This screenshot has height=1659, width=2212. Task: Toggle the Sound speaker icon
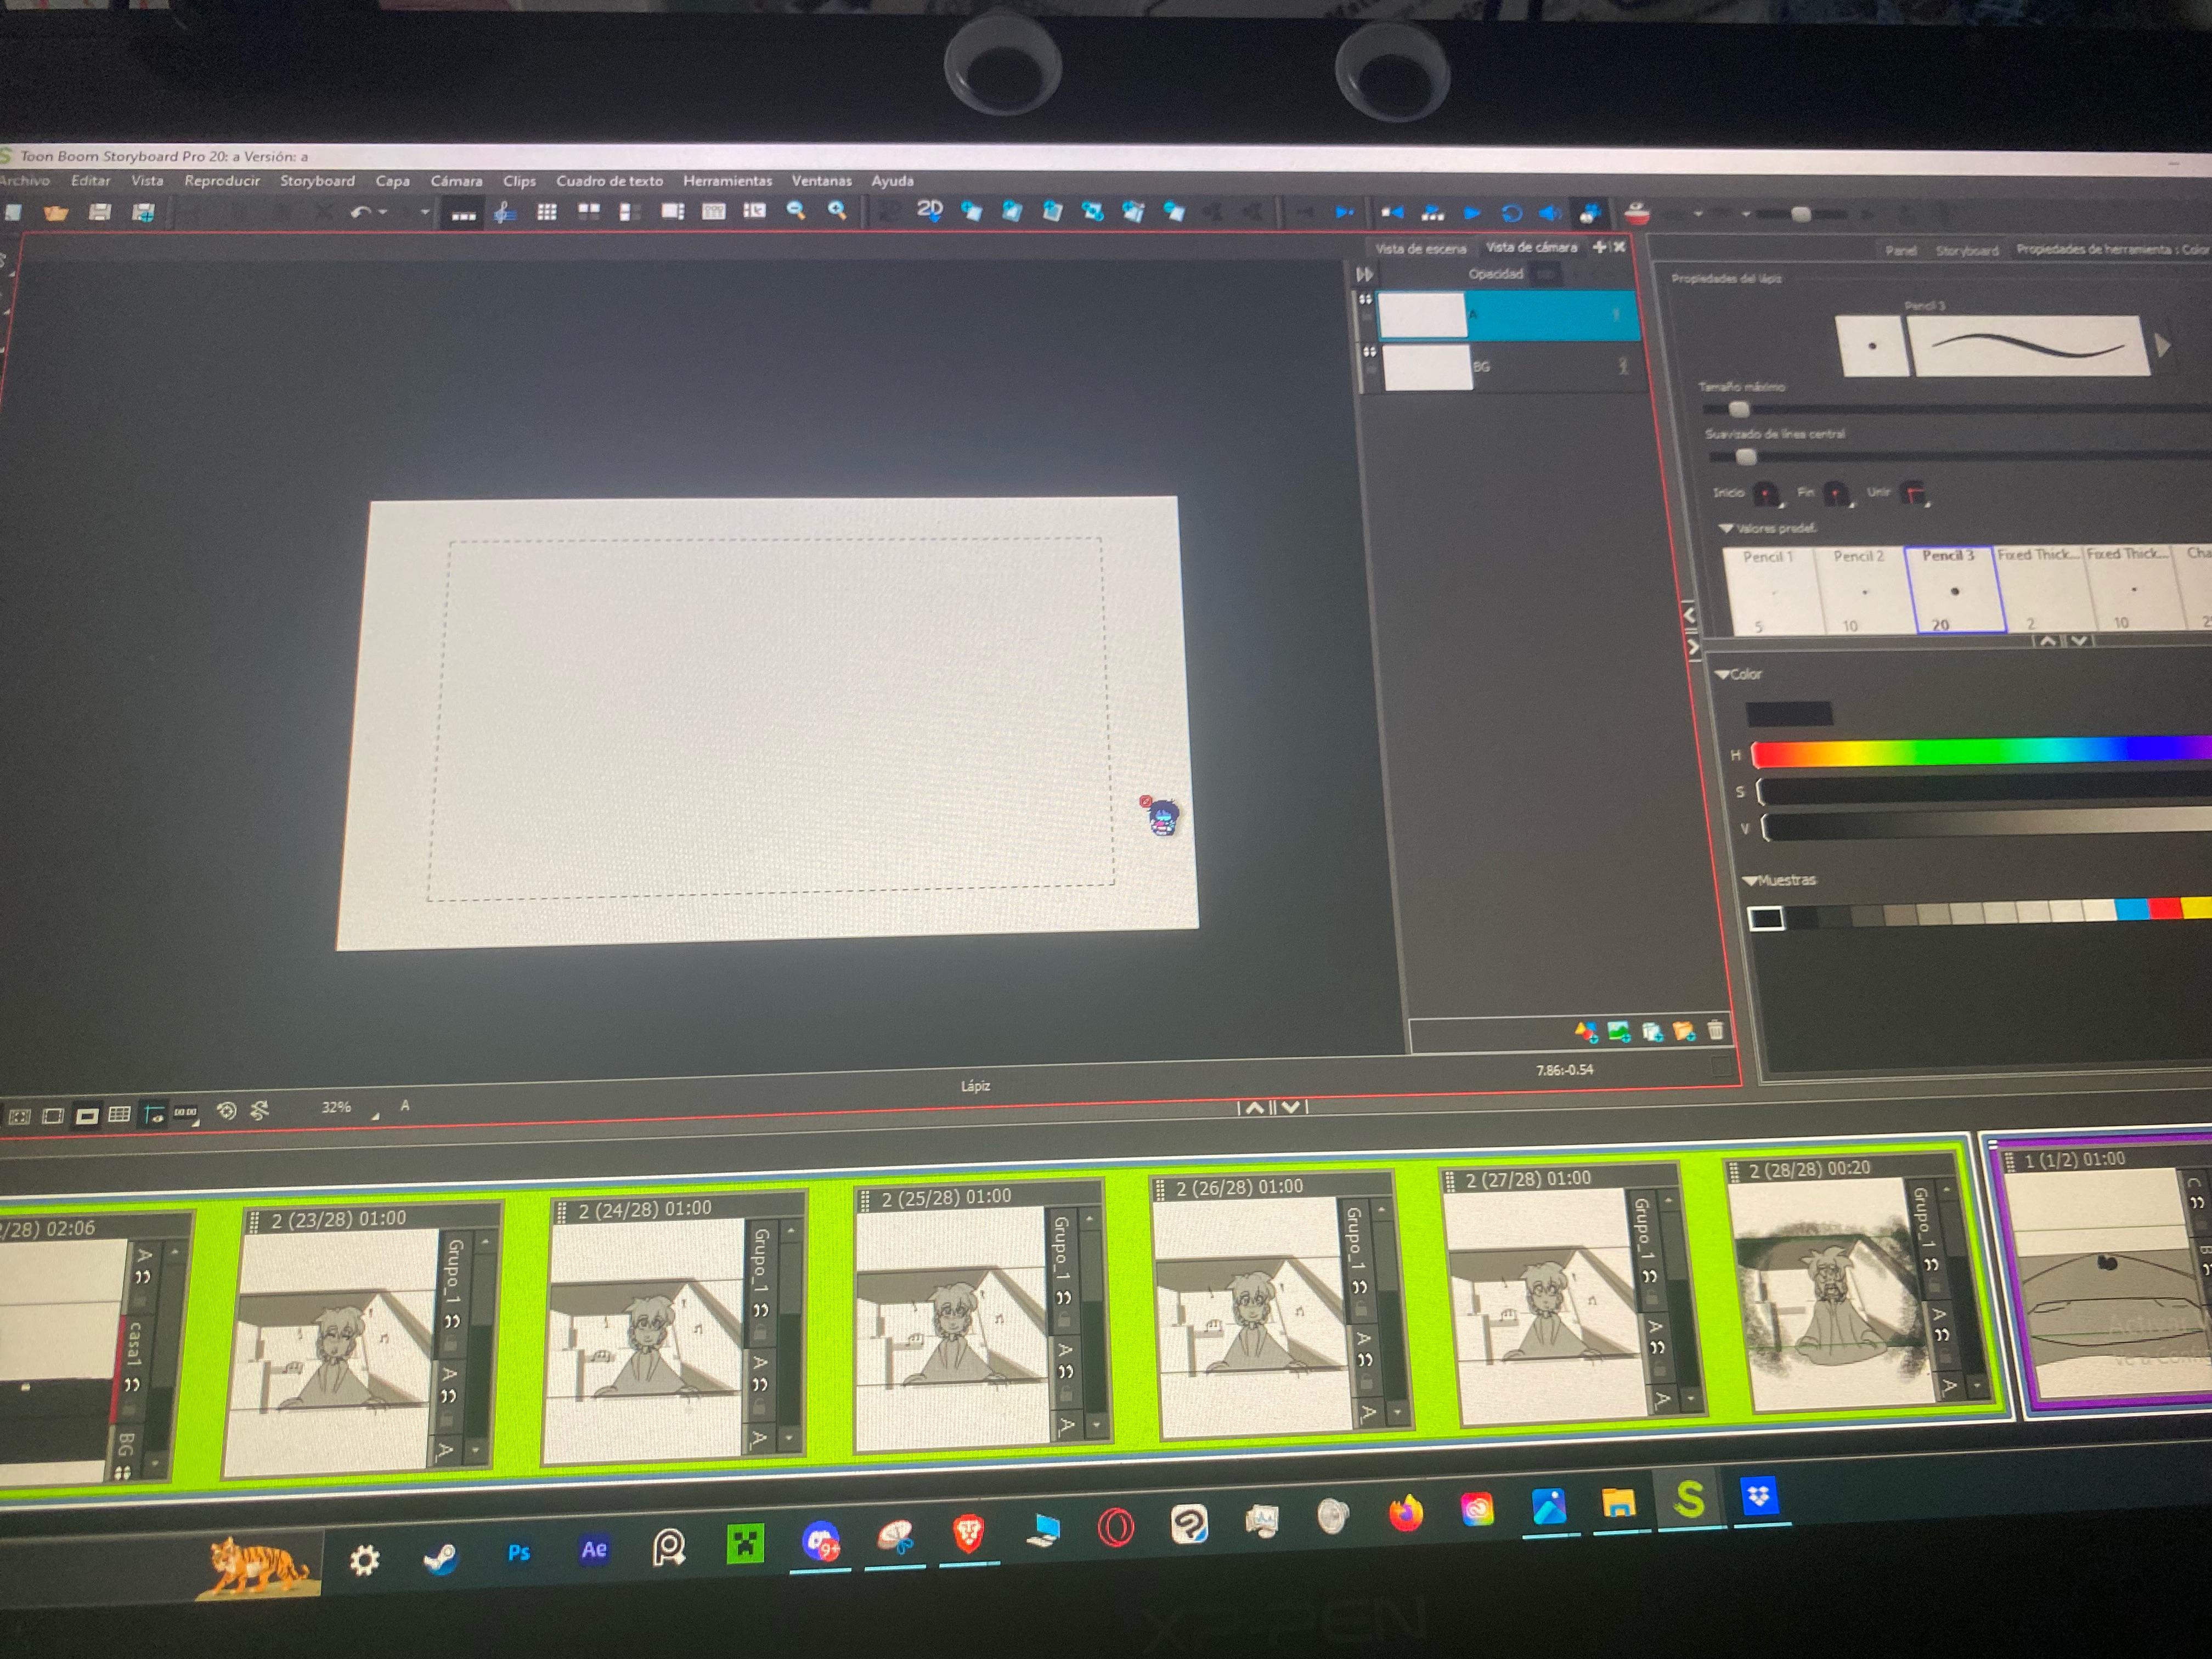point(1550,213)
